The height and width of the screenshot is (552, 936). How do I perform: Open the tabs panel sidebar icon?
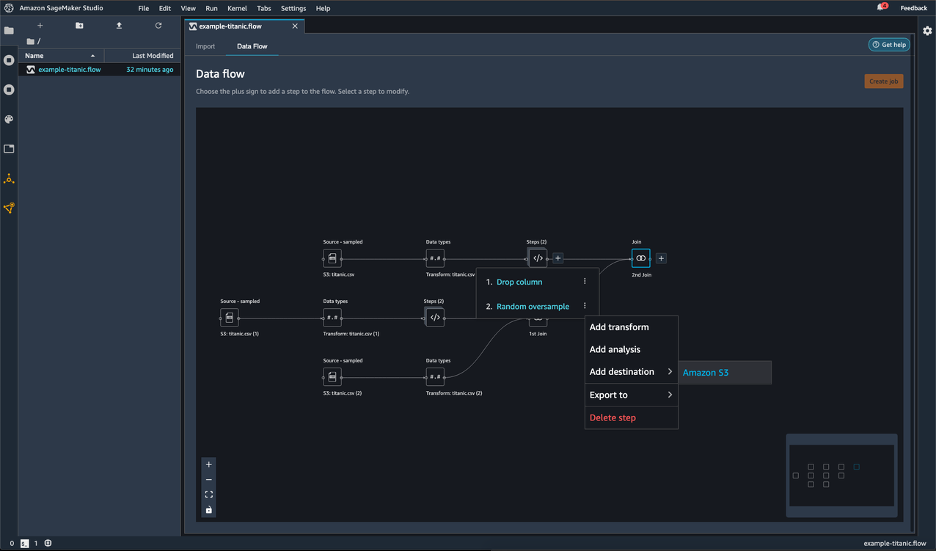9,149
